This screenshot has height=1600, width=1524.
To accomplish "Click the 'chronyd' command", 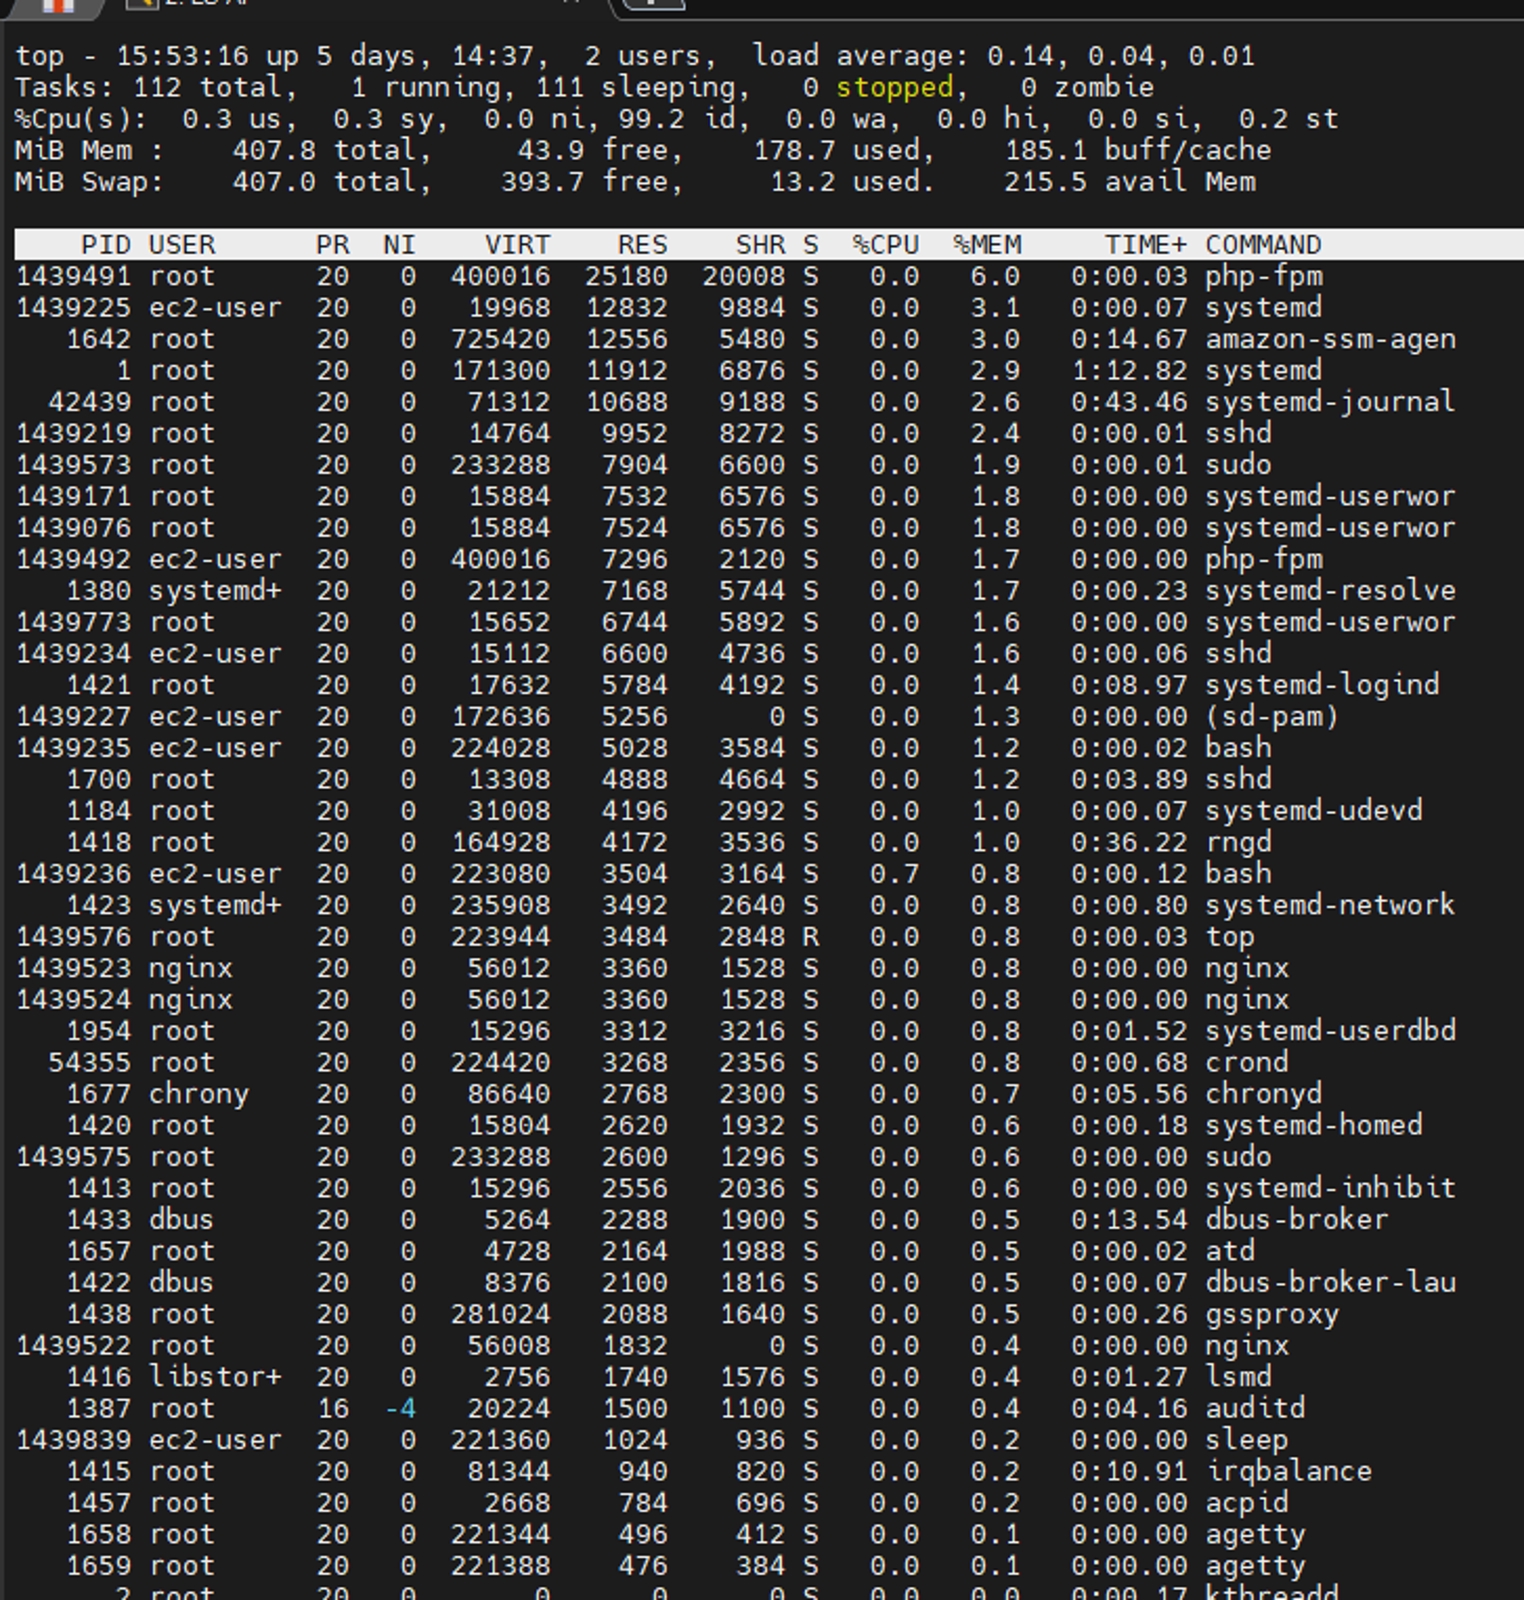I will (1263, 1094).
